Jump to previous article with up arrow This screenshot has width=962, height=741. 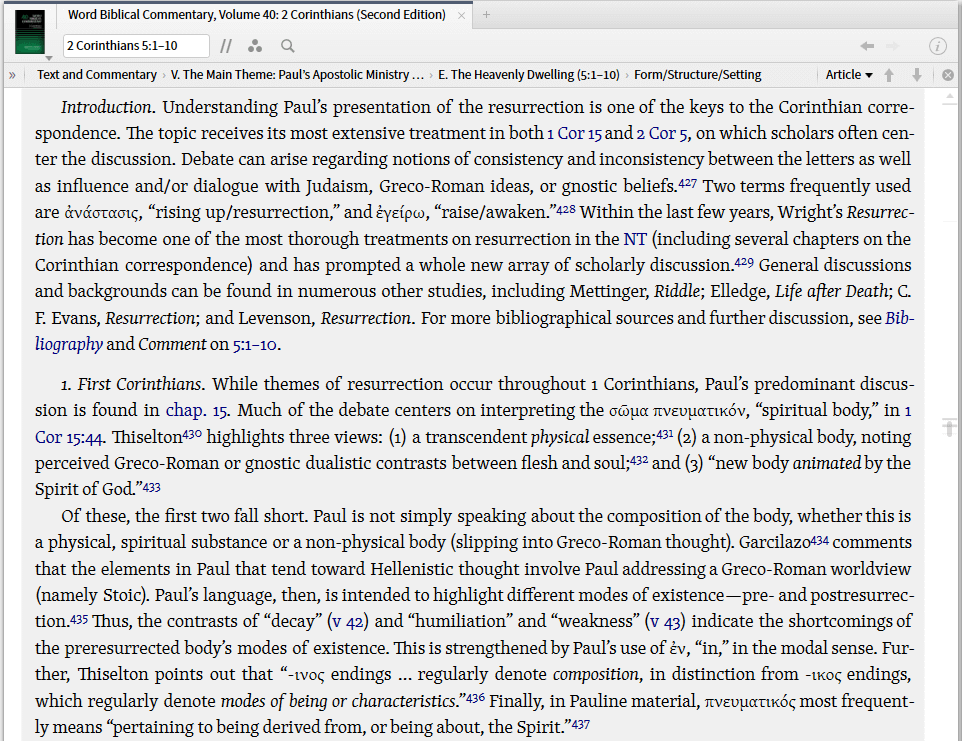click(x=889, y=75)
